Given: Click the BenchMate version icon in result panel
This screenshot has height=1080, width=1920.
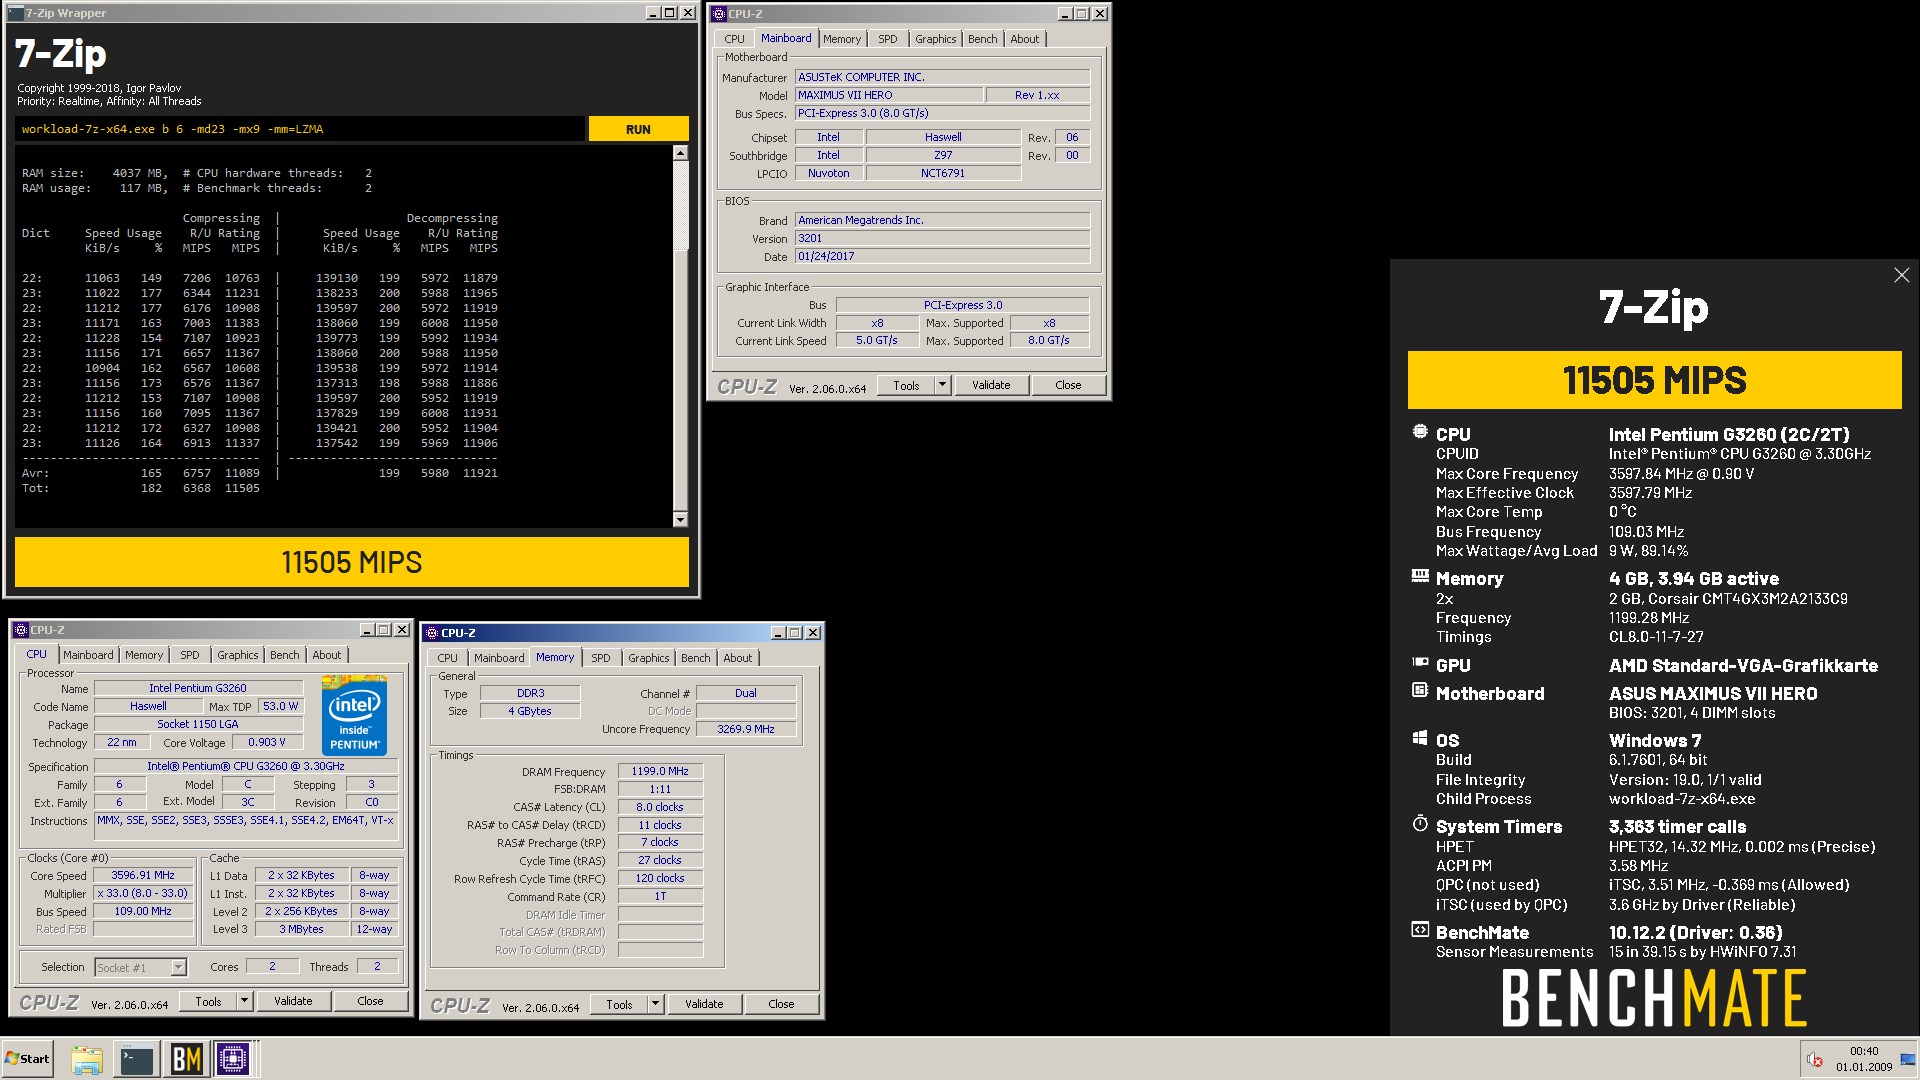Looking at the screenshot, I should click(x=1420, y=930).
